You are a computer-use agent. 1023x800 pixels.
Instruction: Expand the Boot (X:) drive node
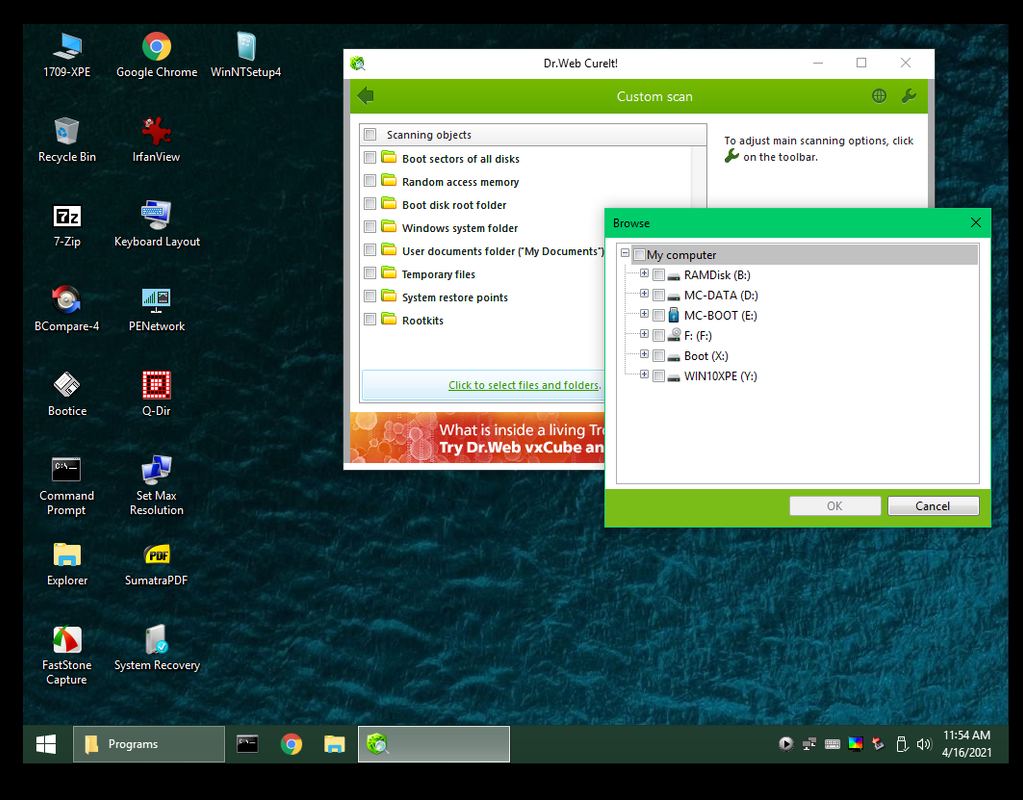(645, 354)
